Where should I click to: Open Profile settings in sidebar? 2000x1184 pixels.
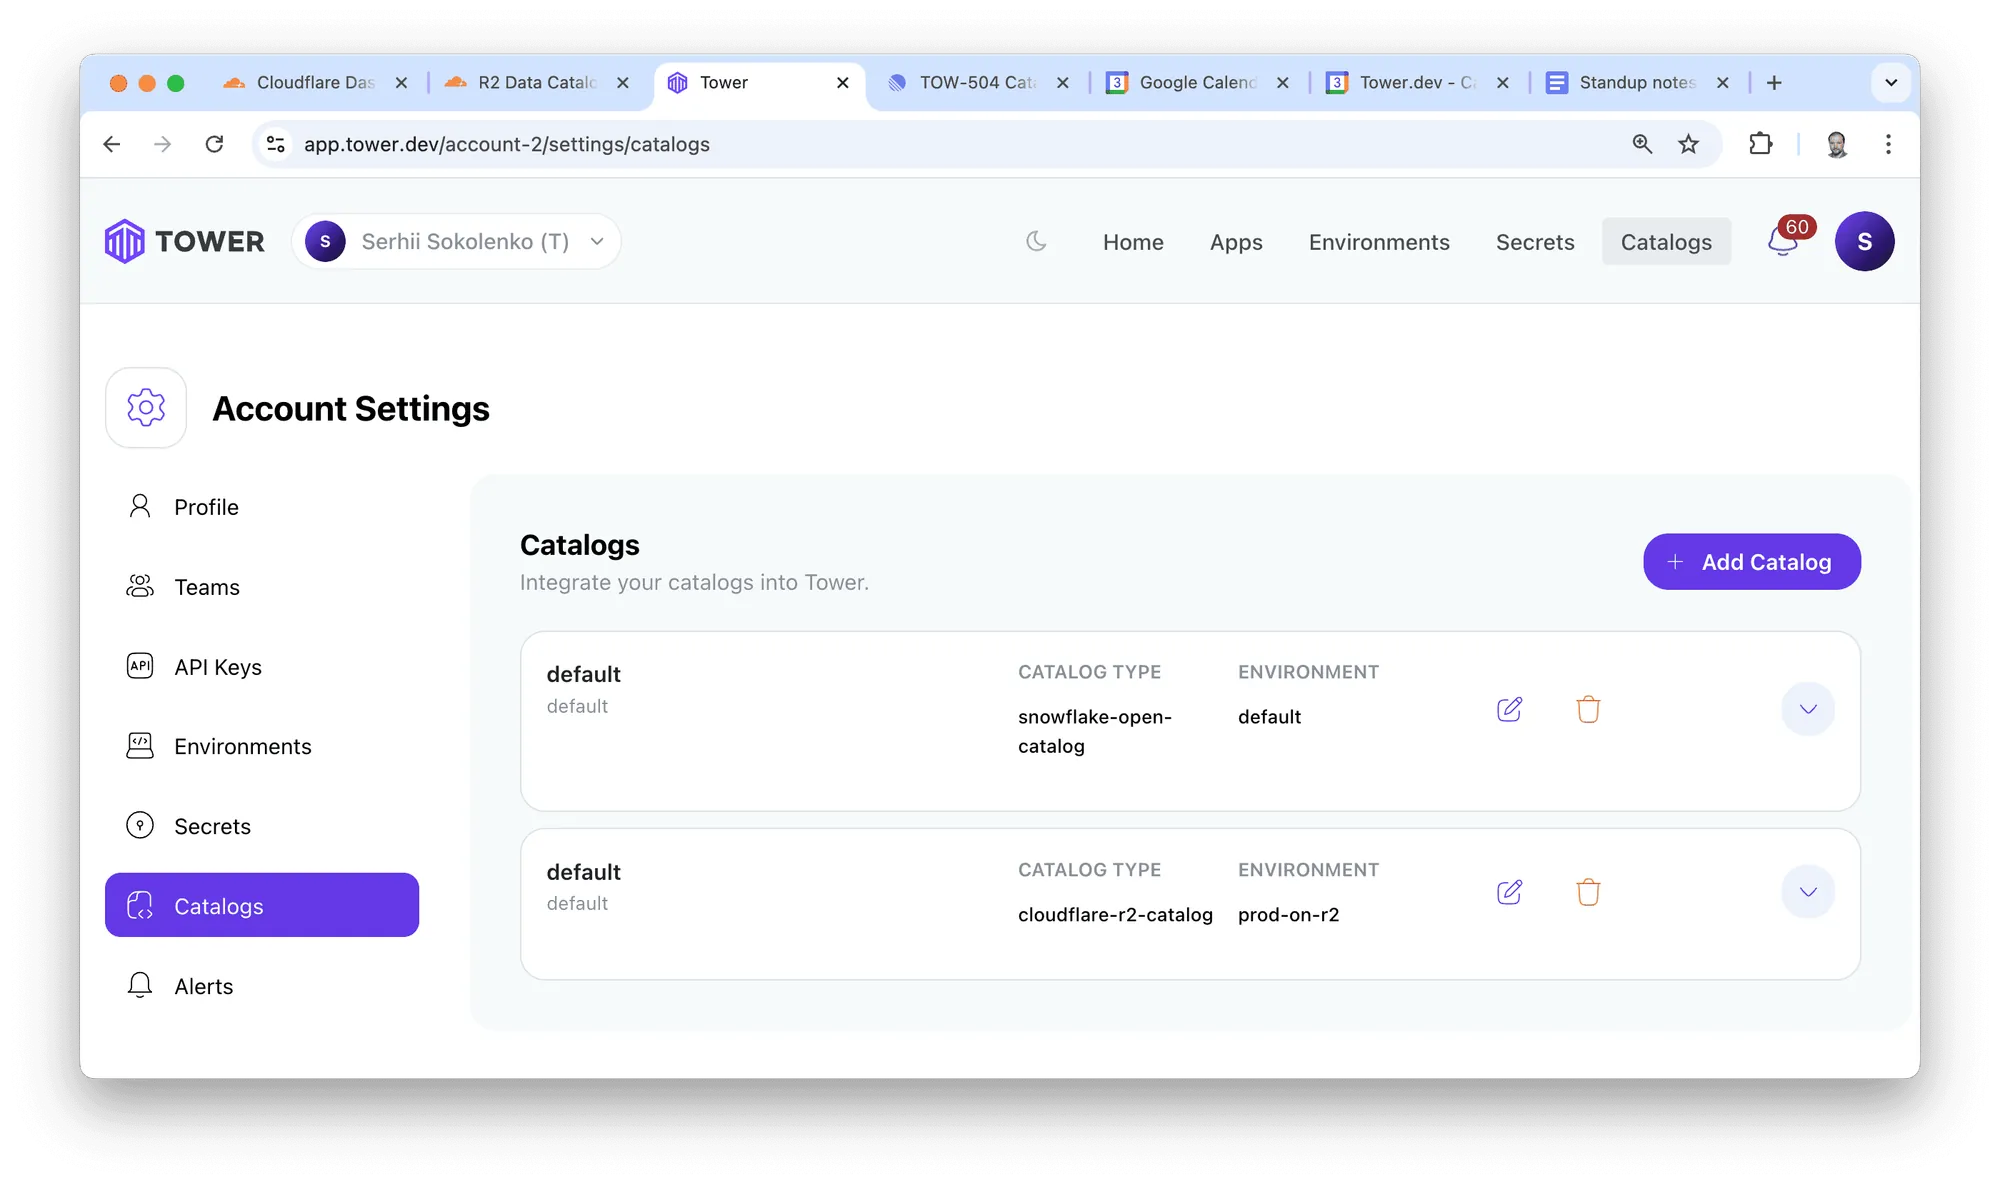point(262,507)
